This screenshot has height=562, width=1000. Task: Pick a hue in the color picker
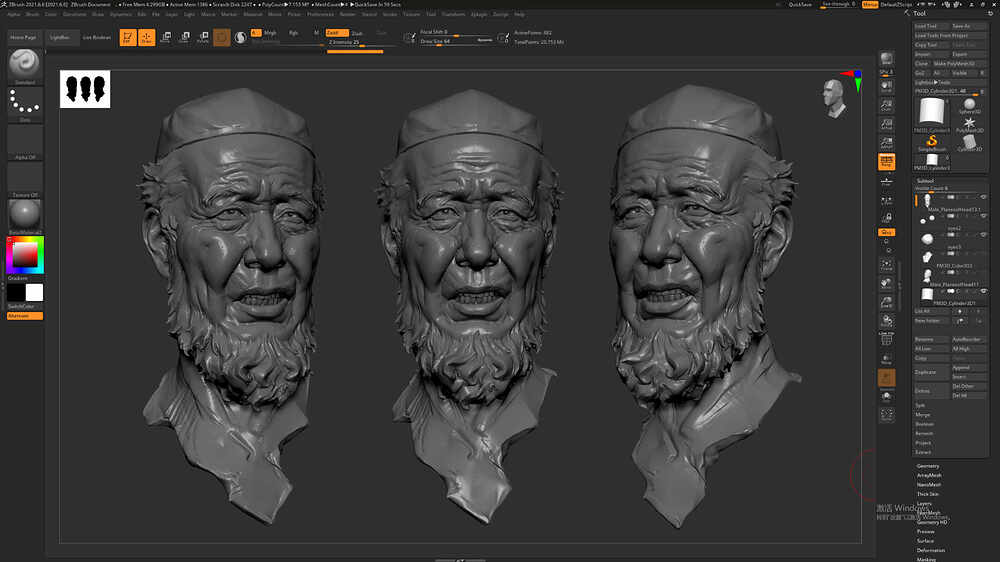coord(25,255)
